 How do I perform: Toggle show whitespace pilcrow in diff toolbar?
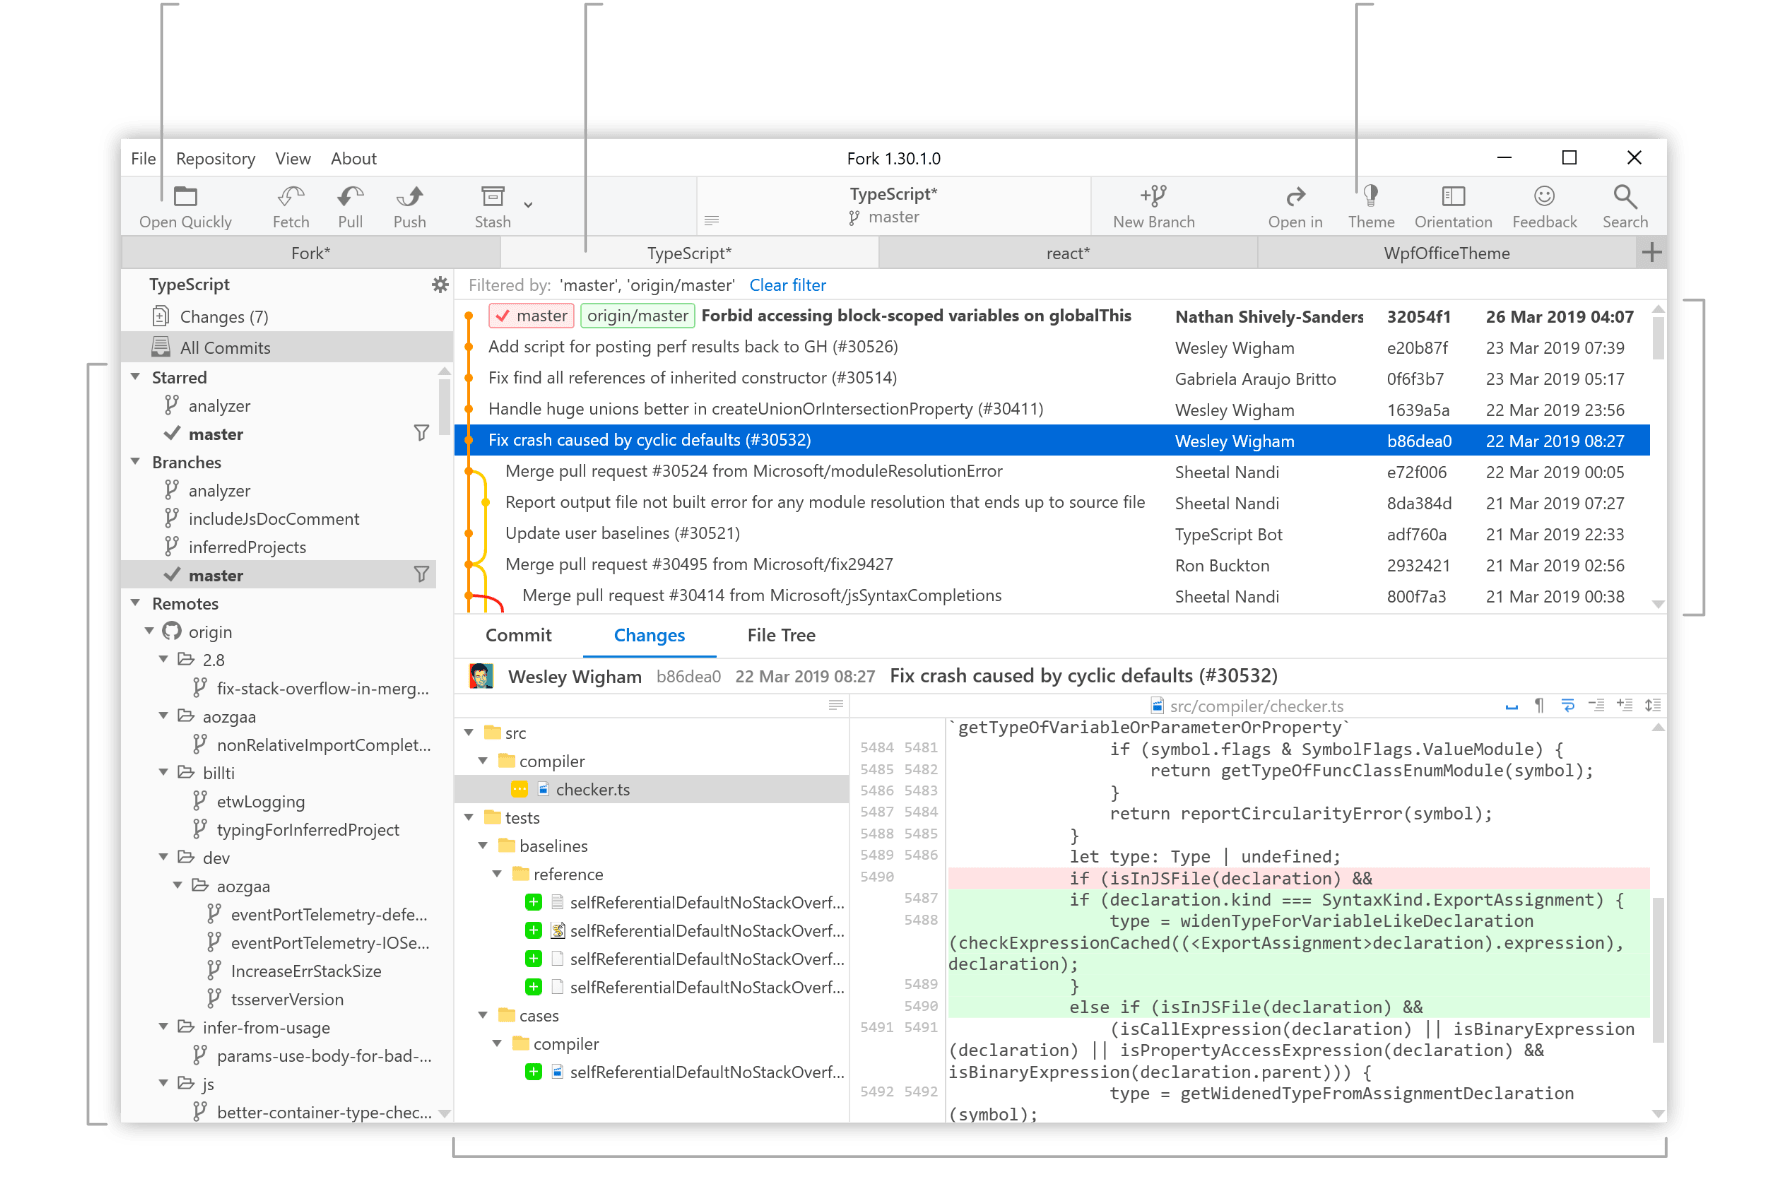pyautogui.click(x=1539, y=706)
